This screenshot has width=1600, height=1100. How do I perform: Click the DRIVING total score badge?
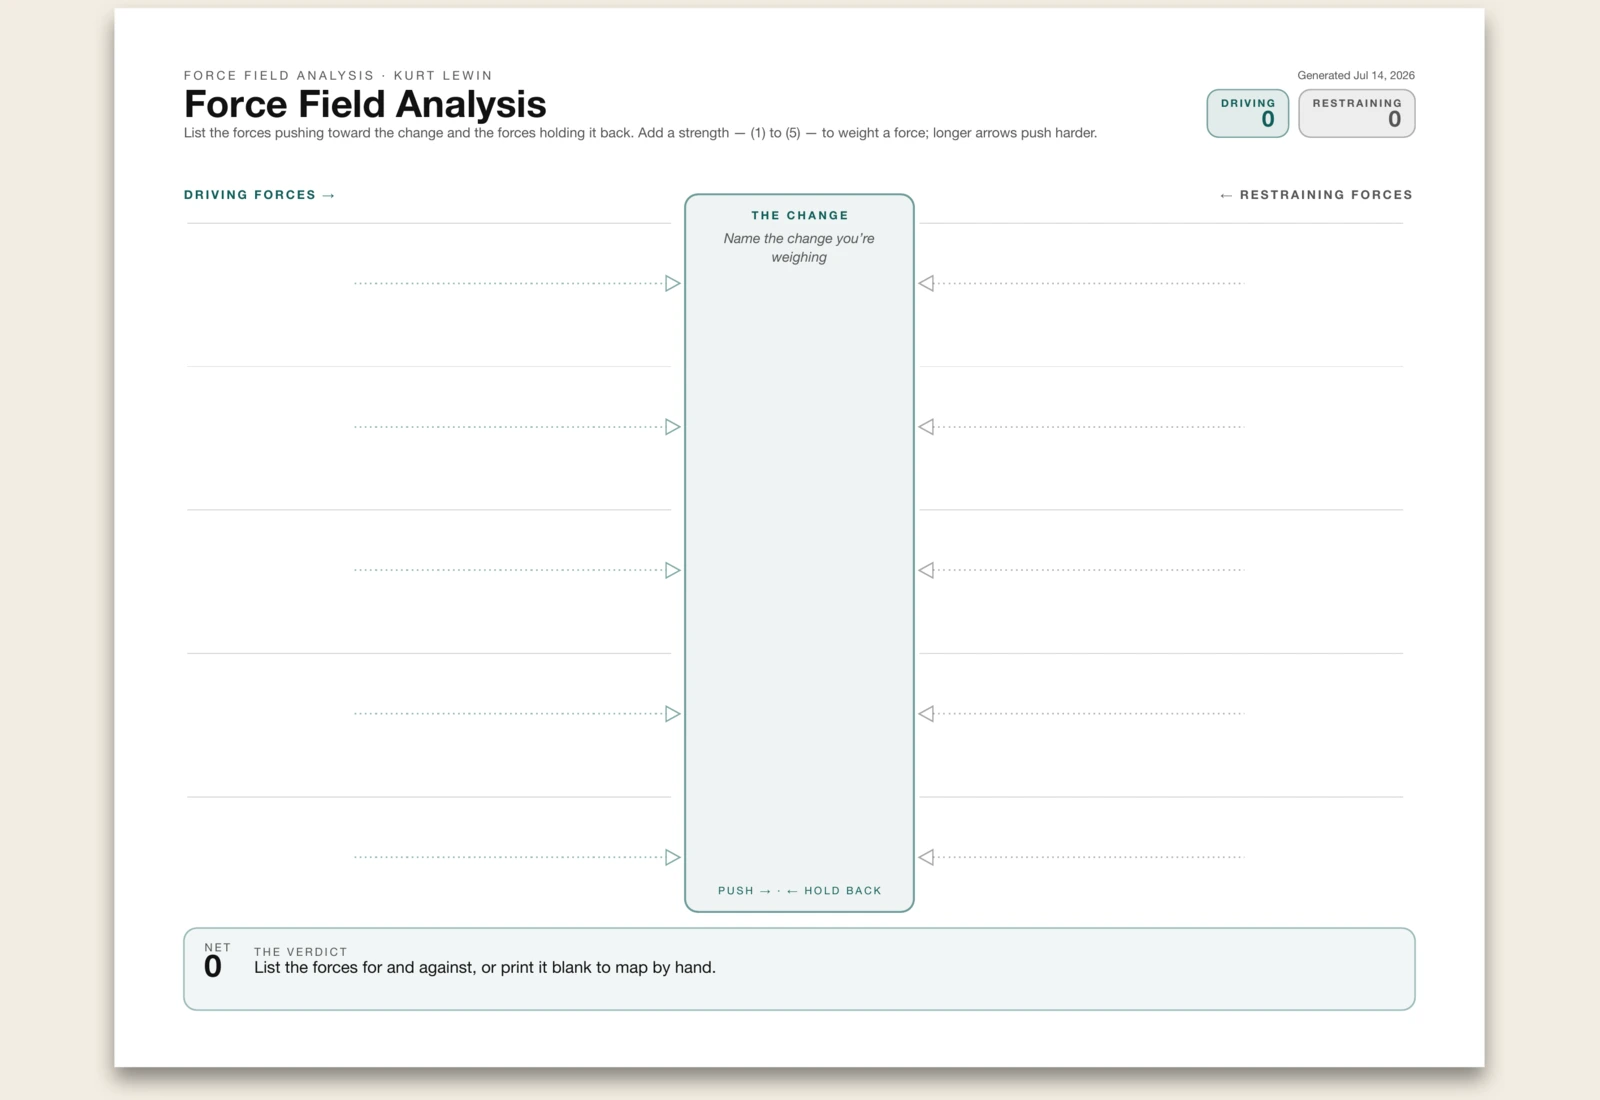1248,113
